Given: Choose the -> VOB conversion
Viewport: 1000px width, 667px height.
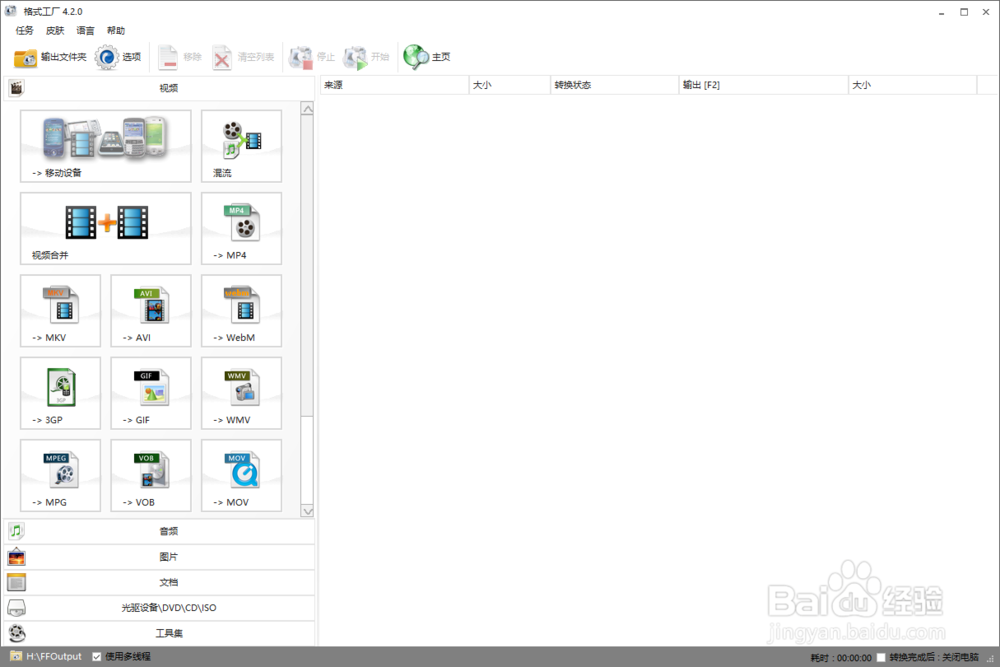Looking at the screenshot, I should click(x=151, y=475).
